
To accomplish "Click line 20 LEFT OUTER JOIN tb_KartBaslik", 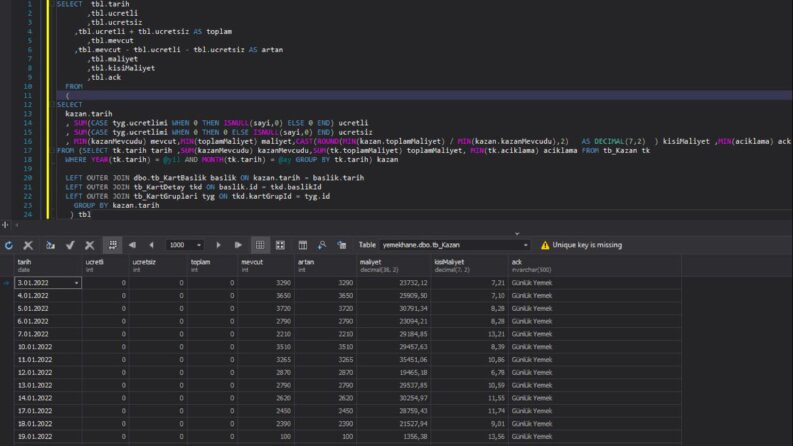I will (214, 178).
